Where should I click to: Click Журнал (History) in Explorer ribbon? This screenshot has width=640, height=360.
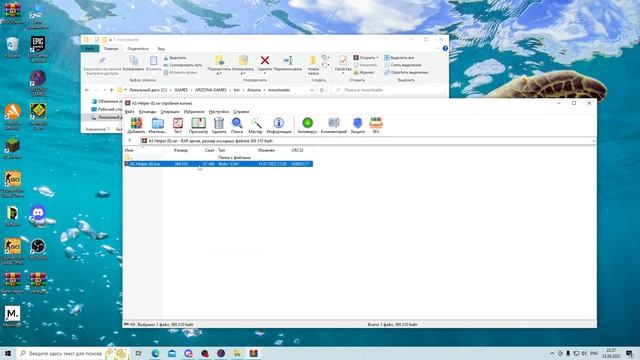pyautogui.click(x=364, y=72)
